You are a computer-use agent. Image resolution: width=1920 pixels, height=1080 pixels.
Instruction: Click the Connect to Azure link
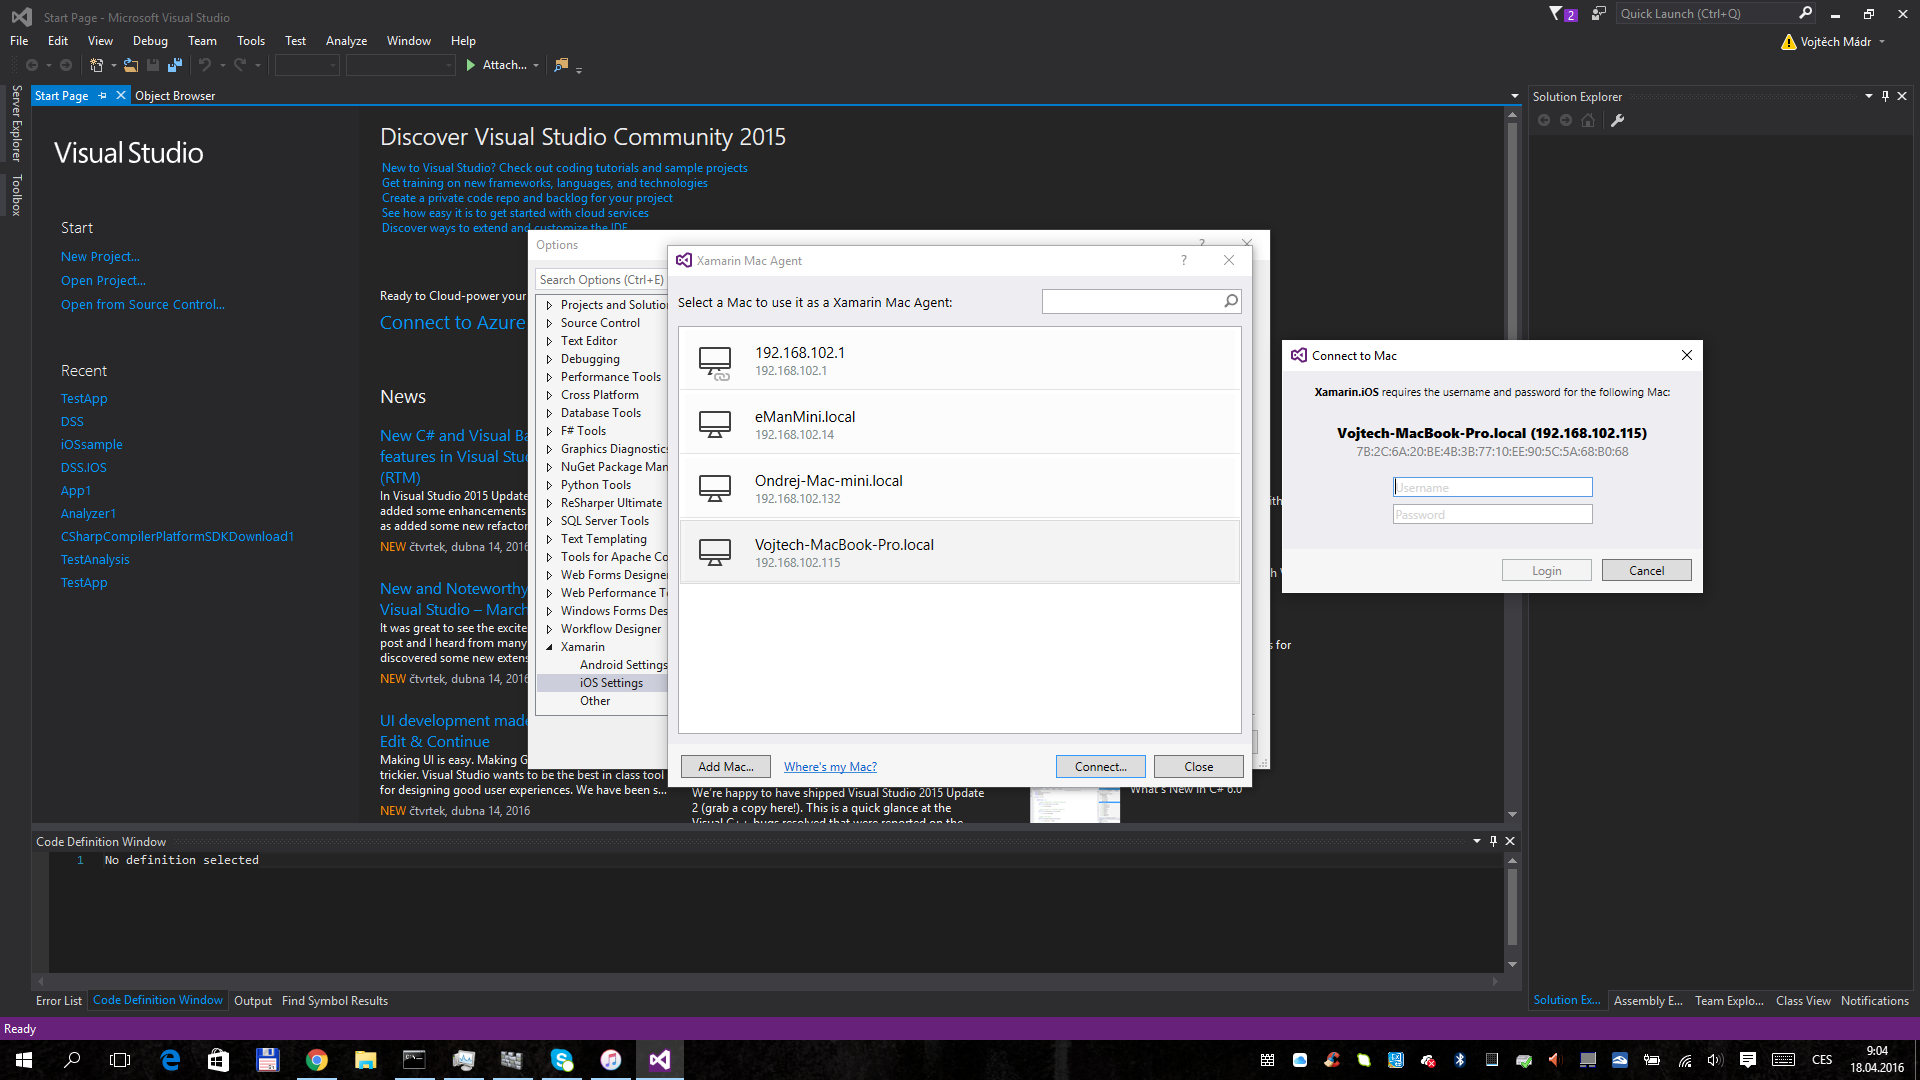[x=452, y=323]
